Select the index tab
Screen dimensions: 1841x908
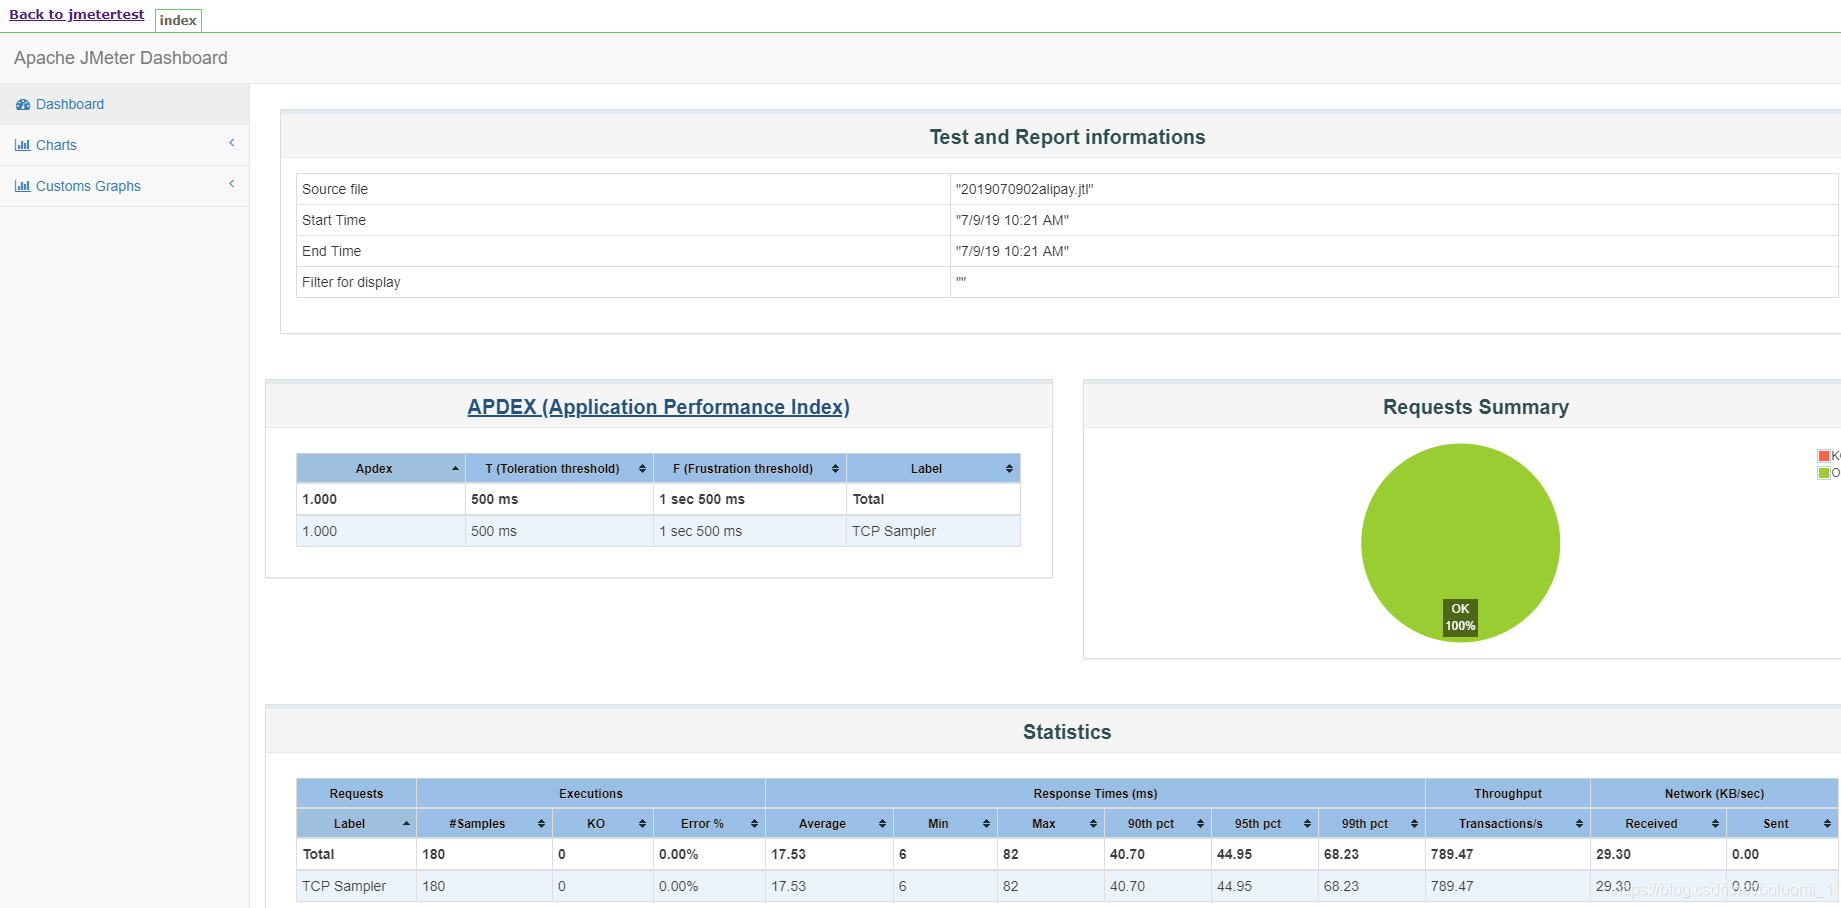tap(178, 20)
